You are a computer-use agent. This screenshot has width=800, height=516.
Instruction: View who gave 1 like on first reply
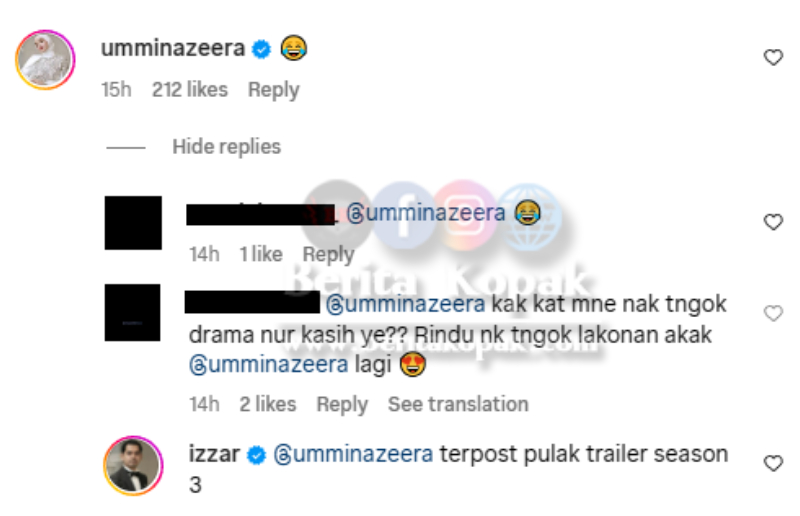[x=261, y=254]
